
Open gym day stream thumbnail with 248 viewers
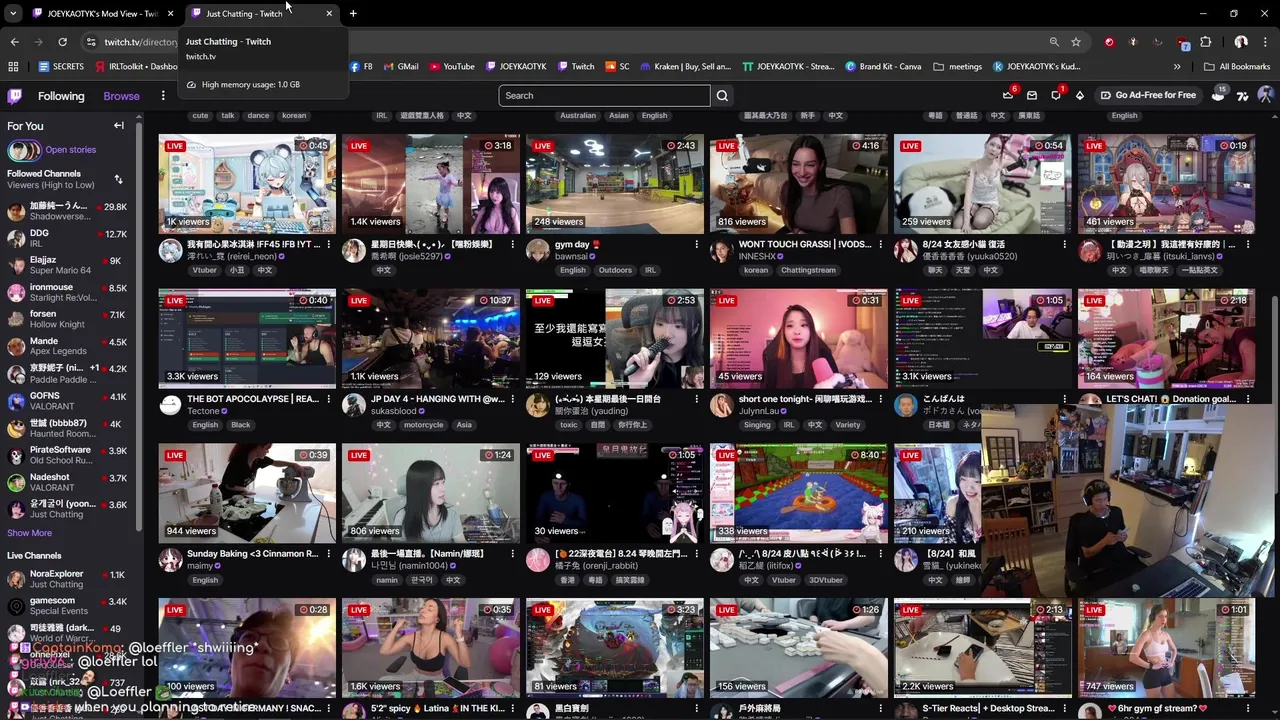pyautogui.click(x=614, y=184)
